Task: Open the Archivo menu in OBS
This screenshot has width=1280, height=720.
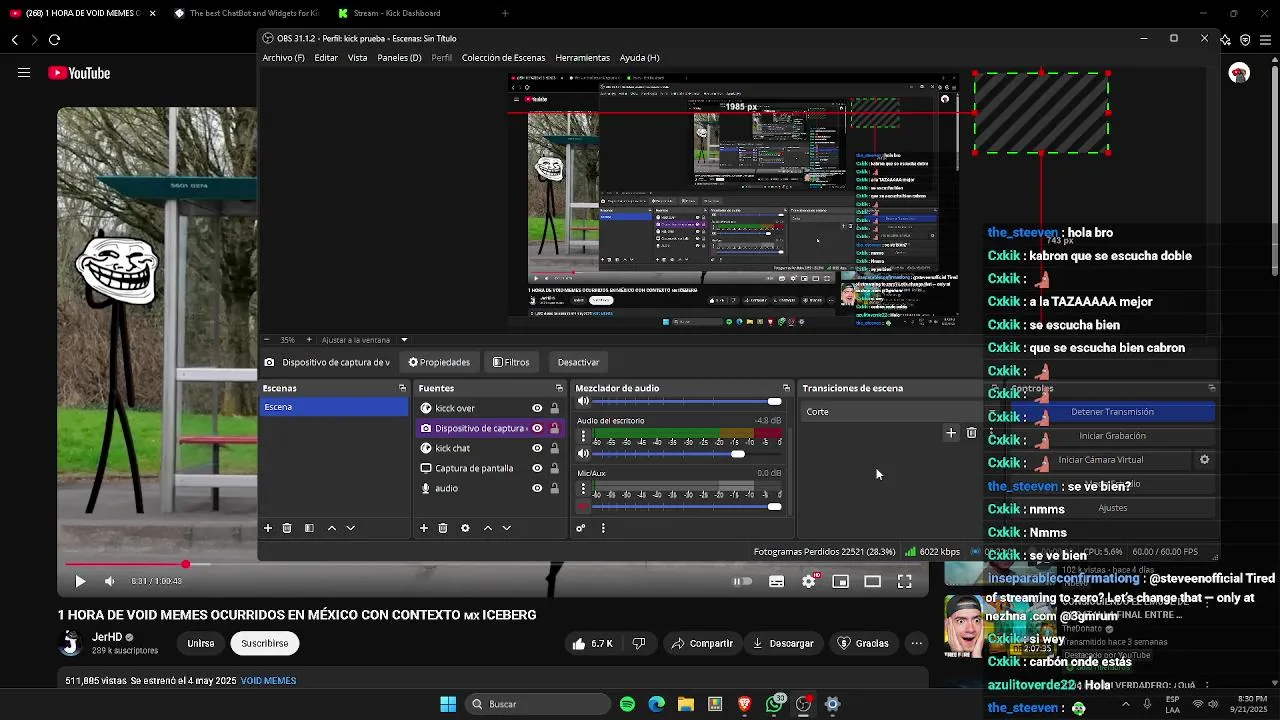Action: [283, 58]
